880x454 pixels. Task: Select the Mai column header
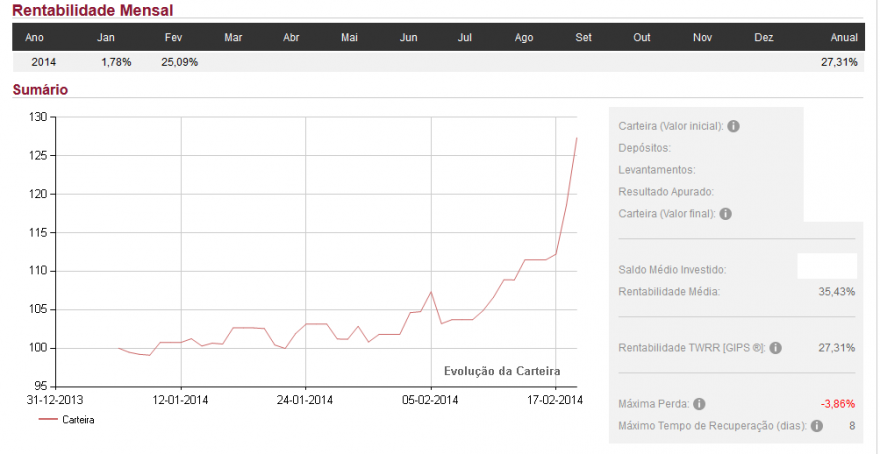349,38
